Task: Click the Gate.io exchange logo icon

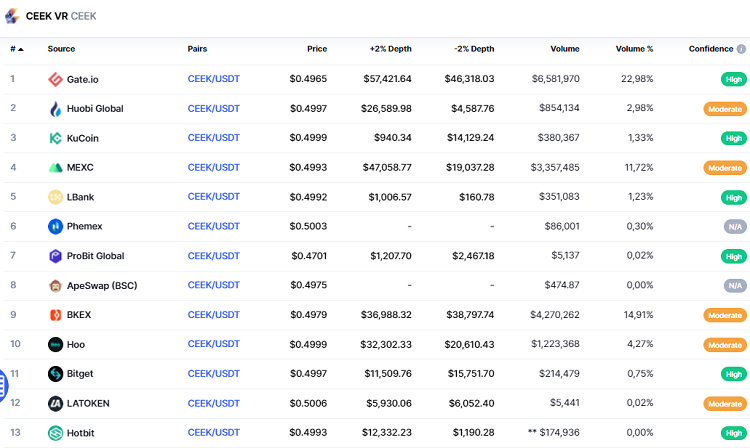Action: [x=56, y=79]
